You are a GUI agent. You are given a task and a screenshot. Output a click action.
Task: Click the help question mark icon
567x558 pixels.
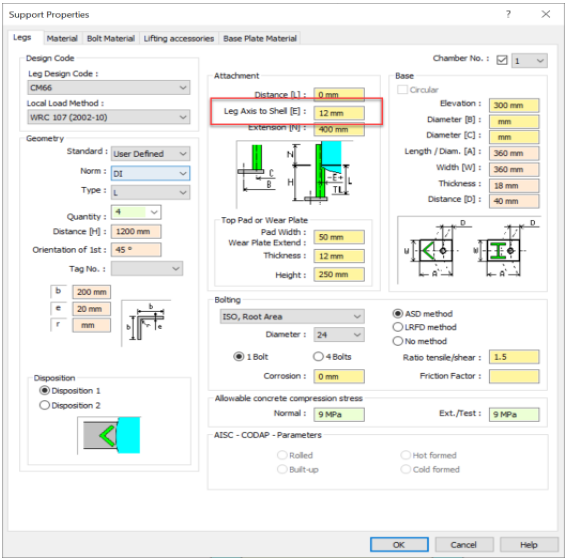pos(508,14)
